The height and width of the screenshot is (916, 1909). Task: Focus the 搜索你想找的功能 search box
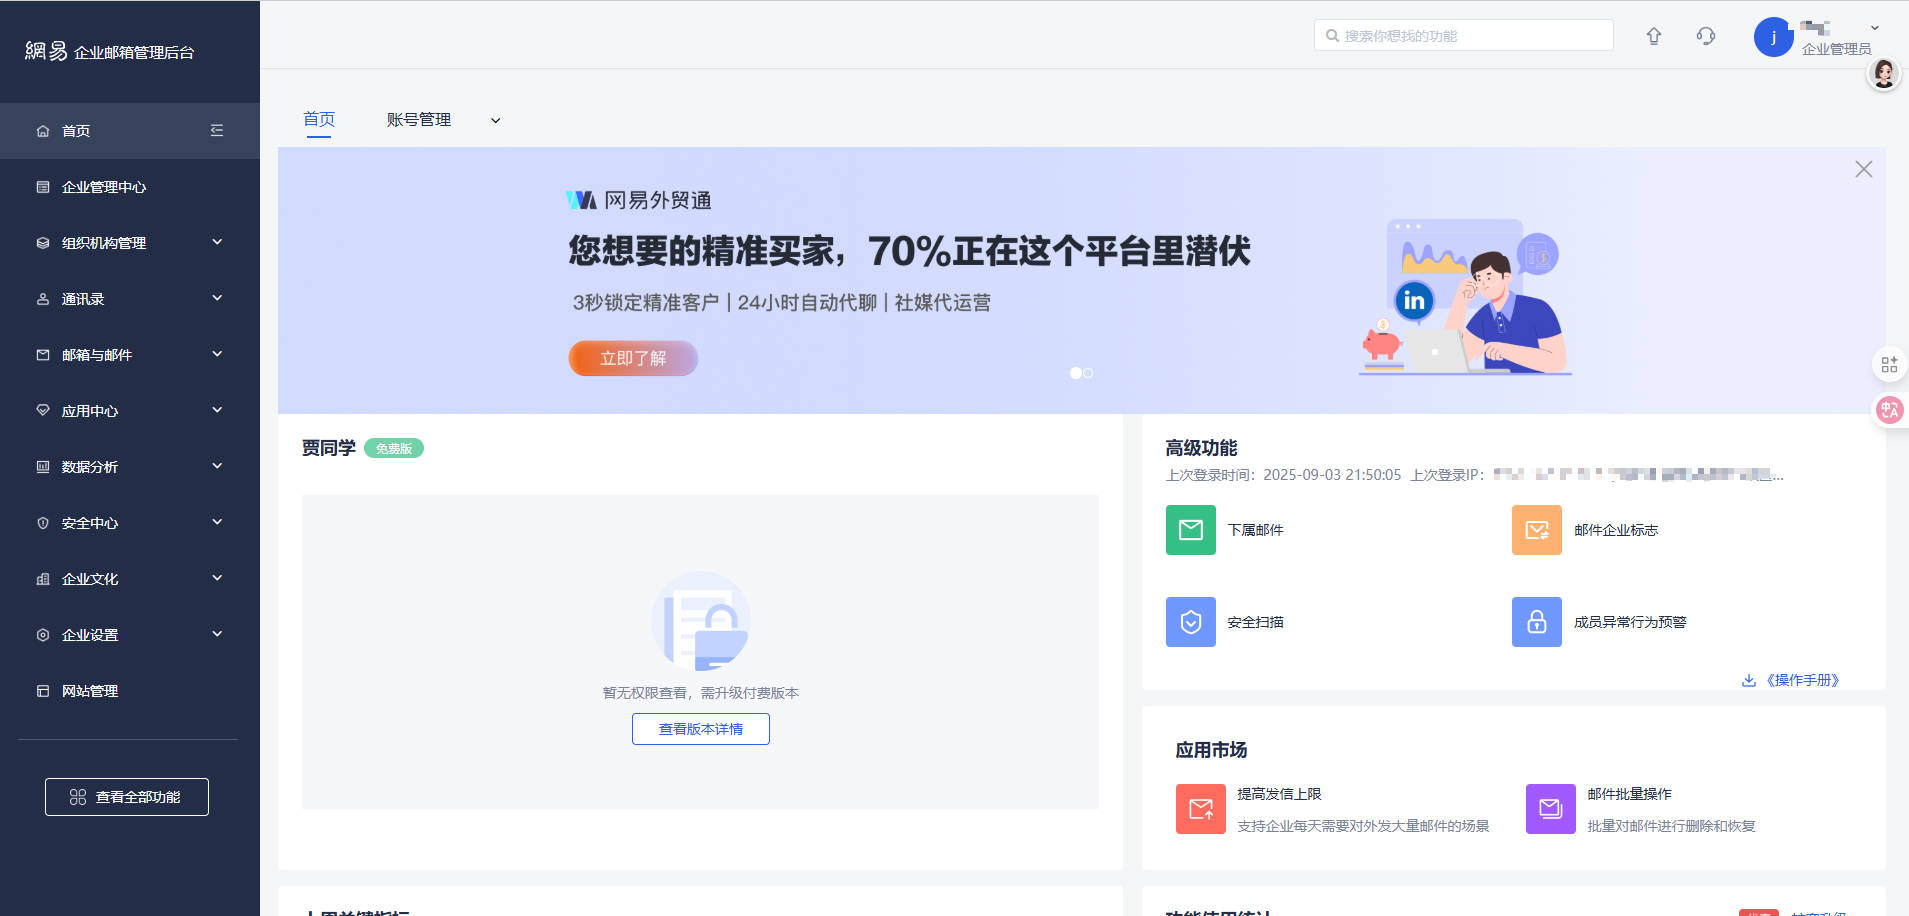click(x=1464, y=35)
